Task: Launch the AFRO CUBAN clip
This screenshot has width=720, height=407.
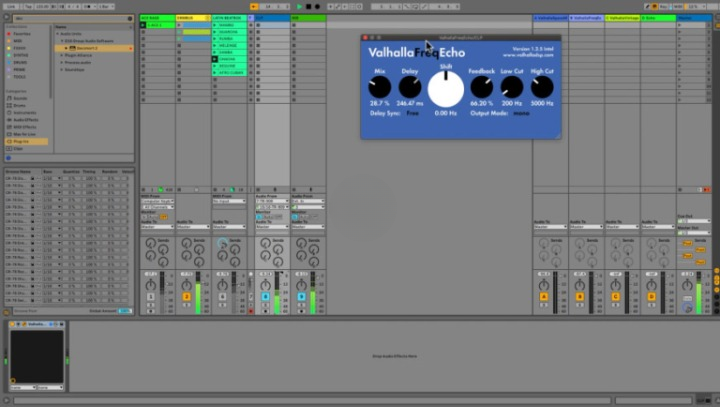Action: 214,73
